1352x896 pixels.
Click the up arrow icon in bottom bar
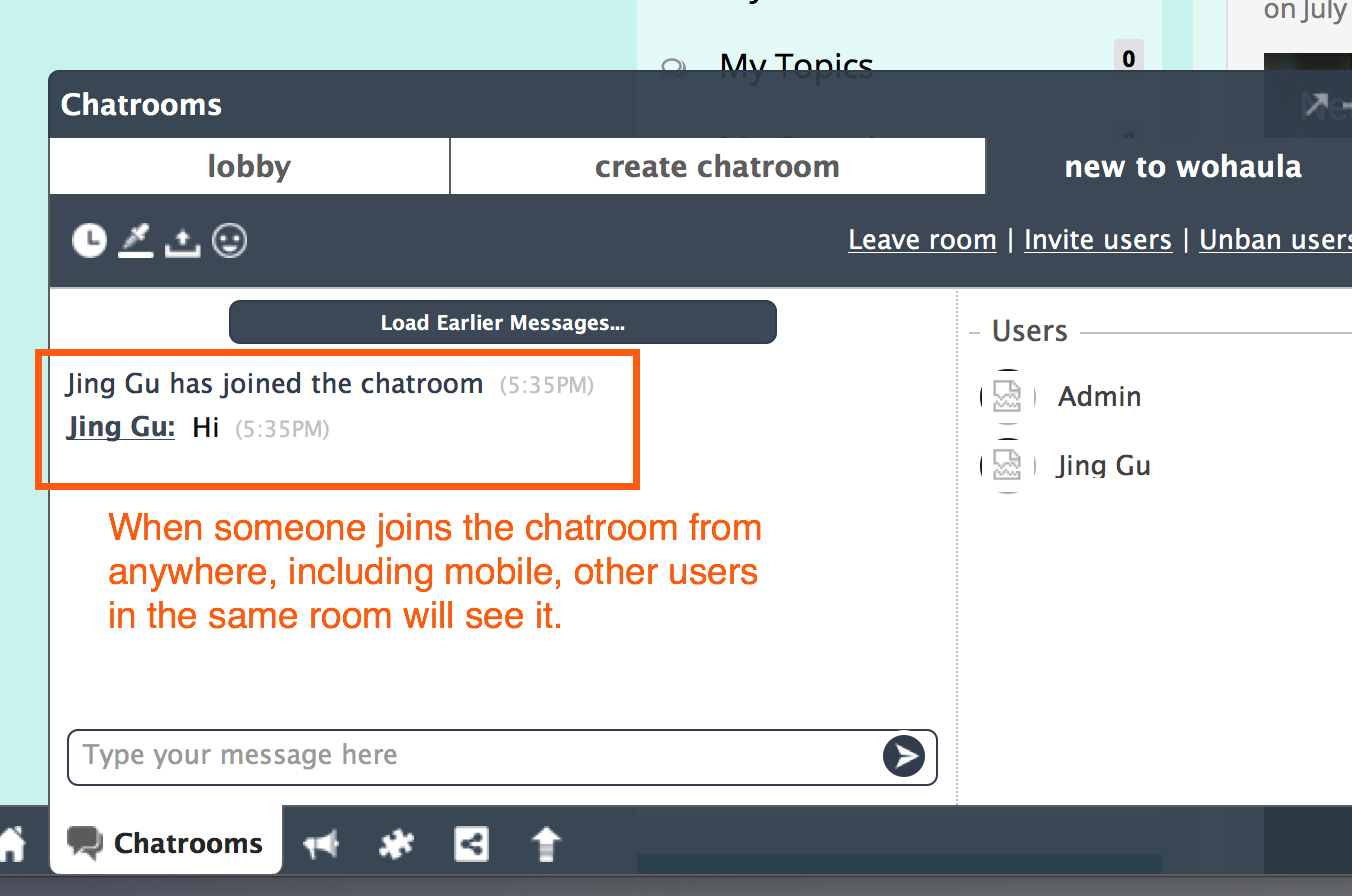coord(546,845)
